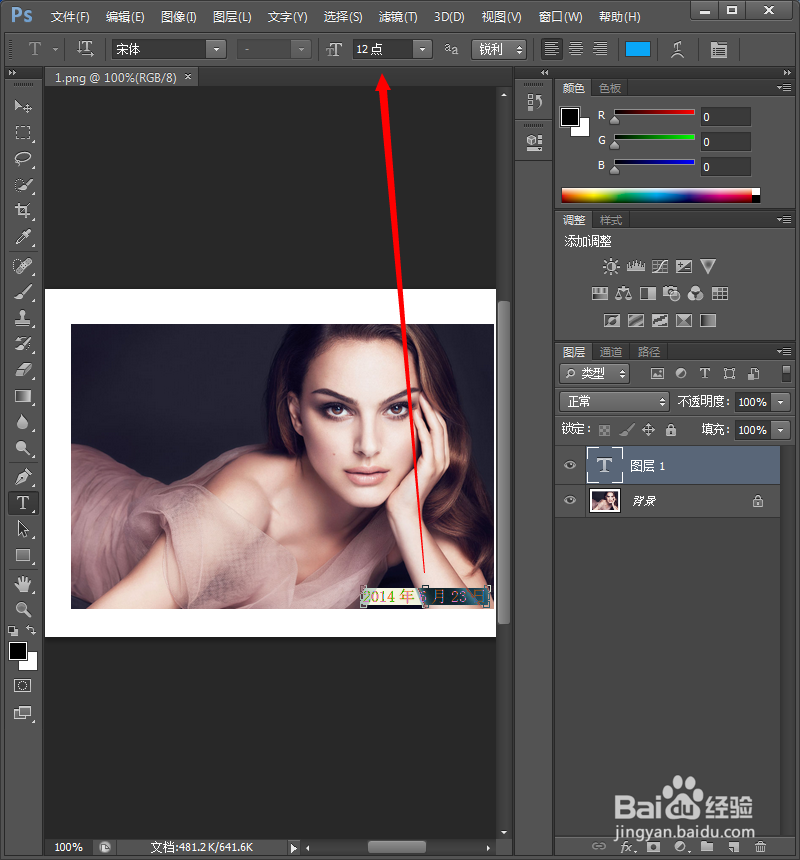800x860 pixels.
Task: Toggle lock all for the layer
Action: [671, 430]
